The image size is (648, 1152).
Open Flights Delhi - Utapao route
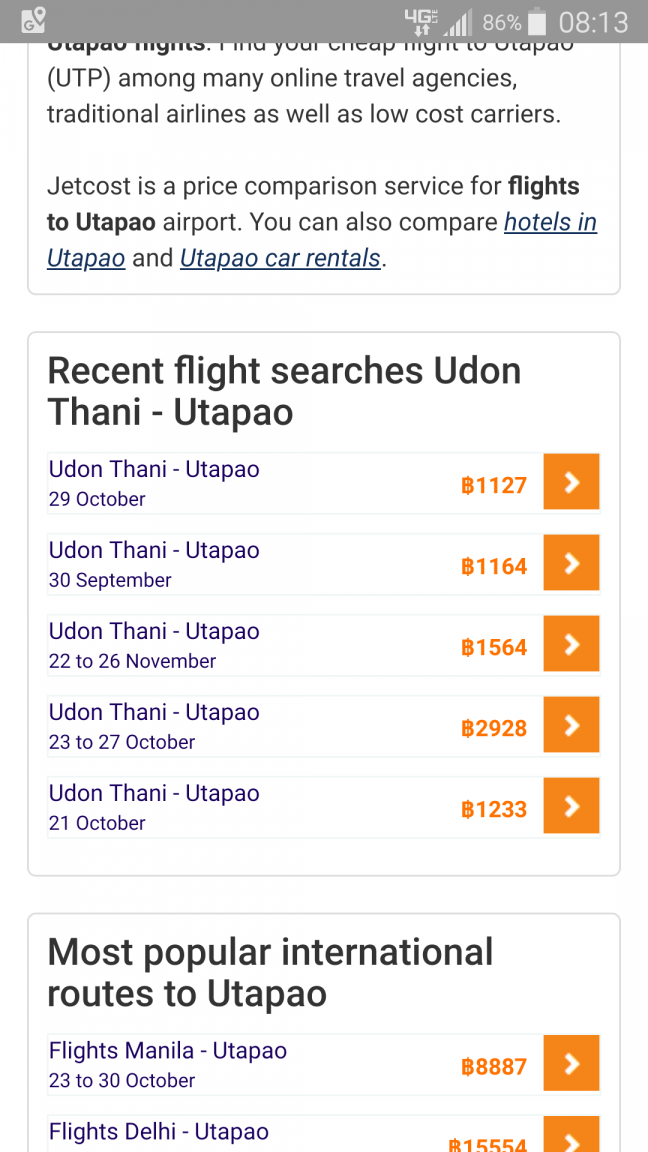point(323,1134)
